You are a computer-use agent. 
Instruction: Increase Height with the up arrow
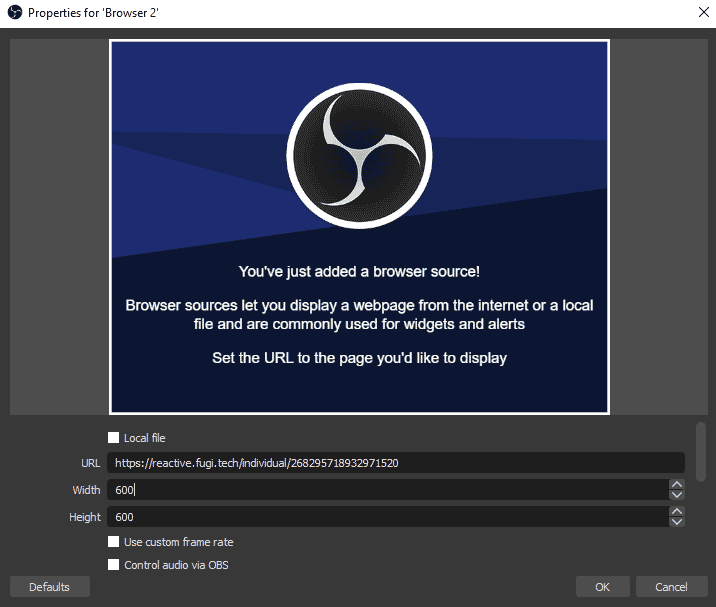677,511
